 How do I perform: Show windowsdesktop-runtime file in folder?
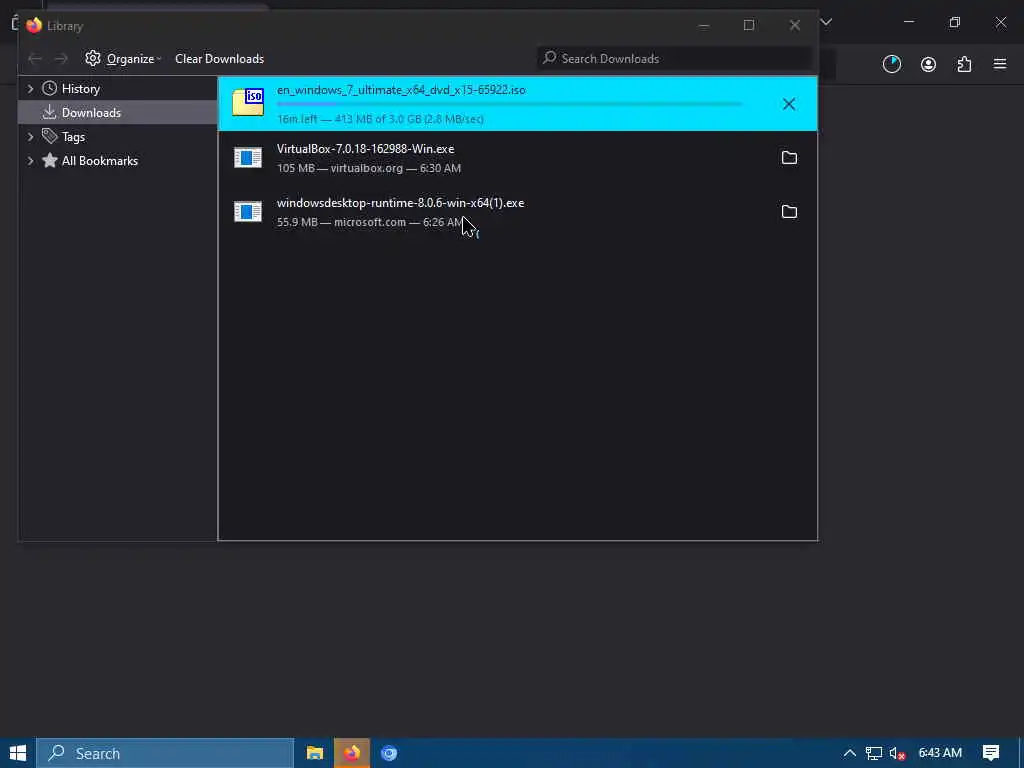[789, 212]
